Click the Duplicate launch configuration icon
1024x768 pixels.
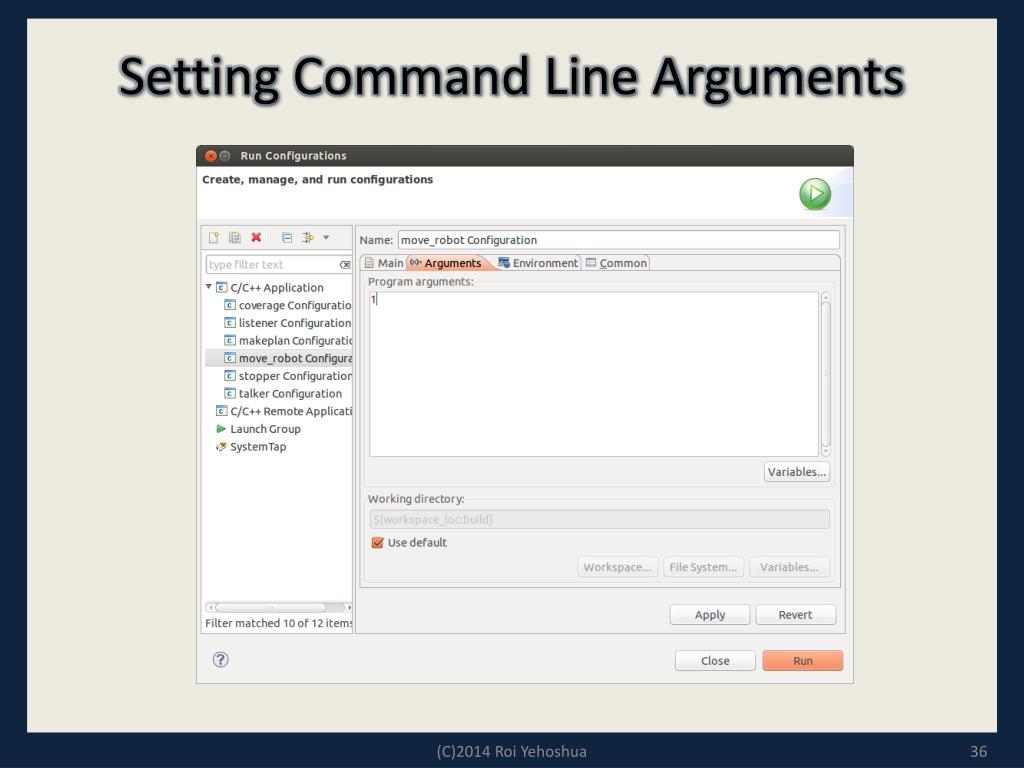[x=234, y=238]
